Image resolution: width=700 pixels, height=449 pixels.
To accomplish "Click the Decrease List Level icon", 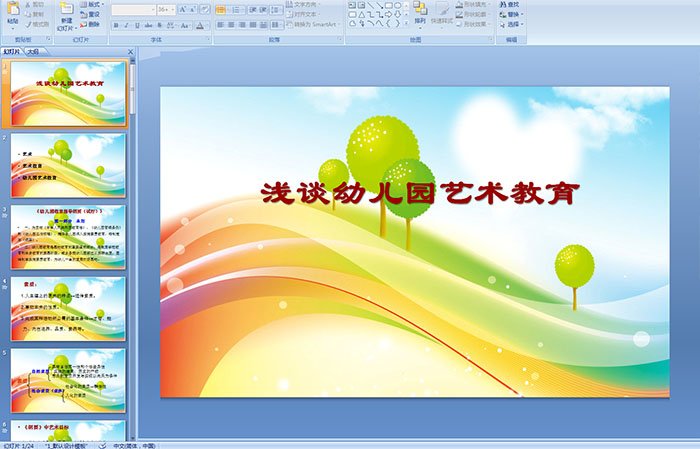I will pyautogui.click(x=253, y=10).
